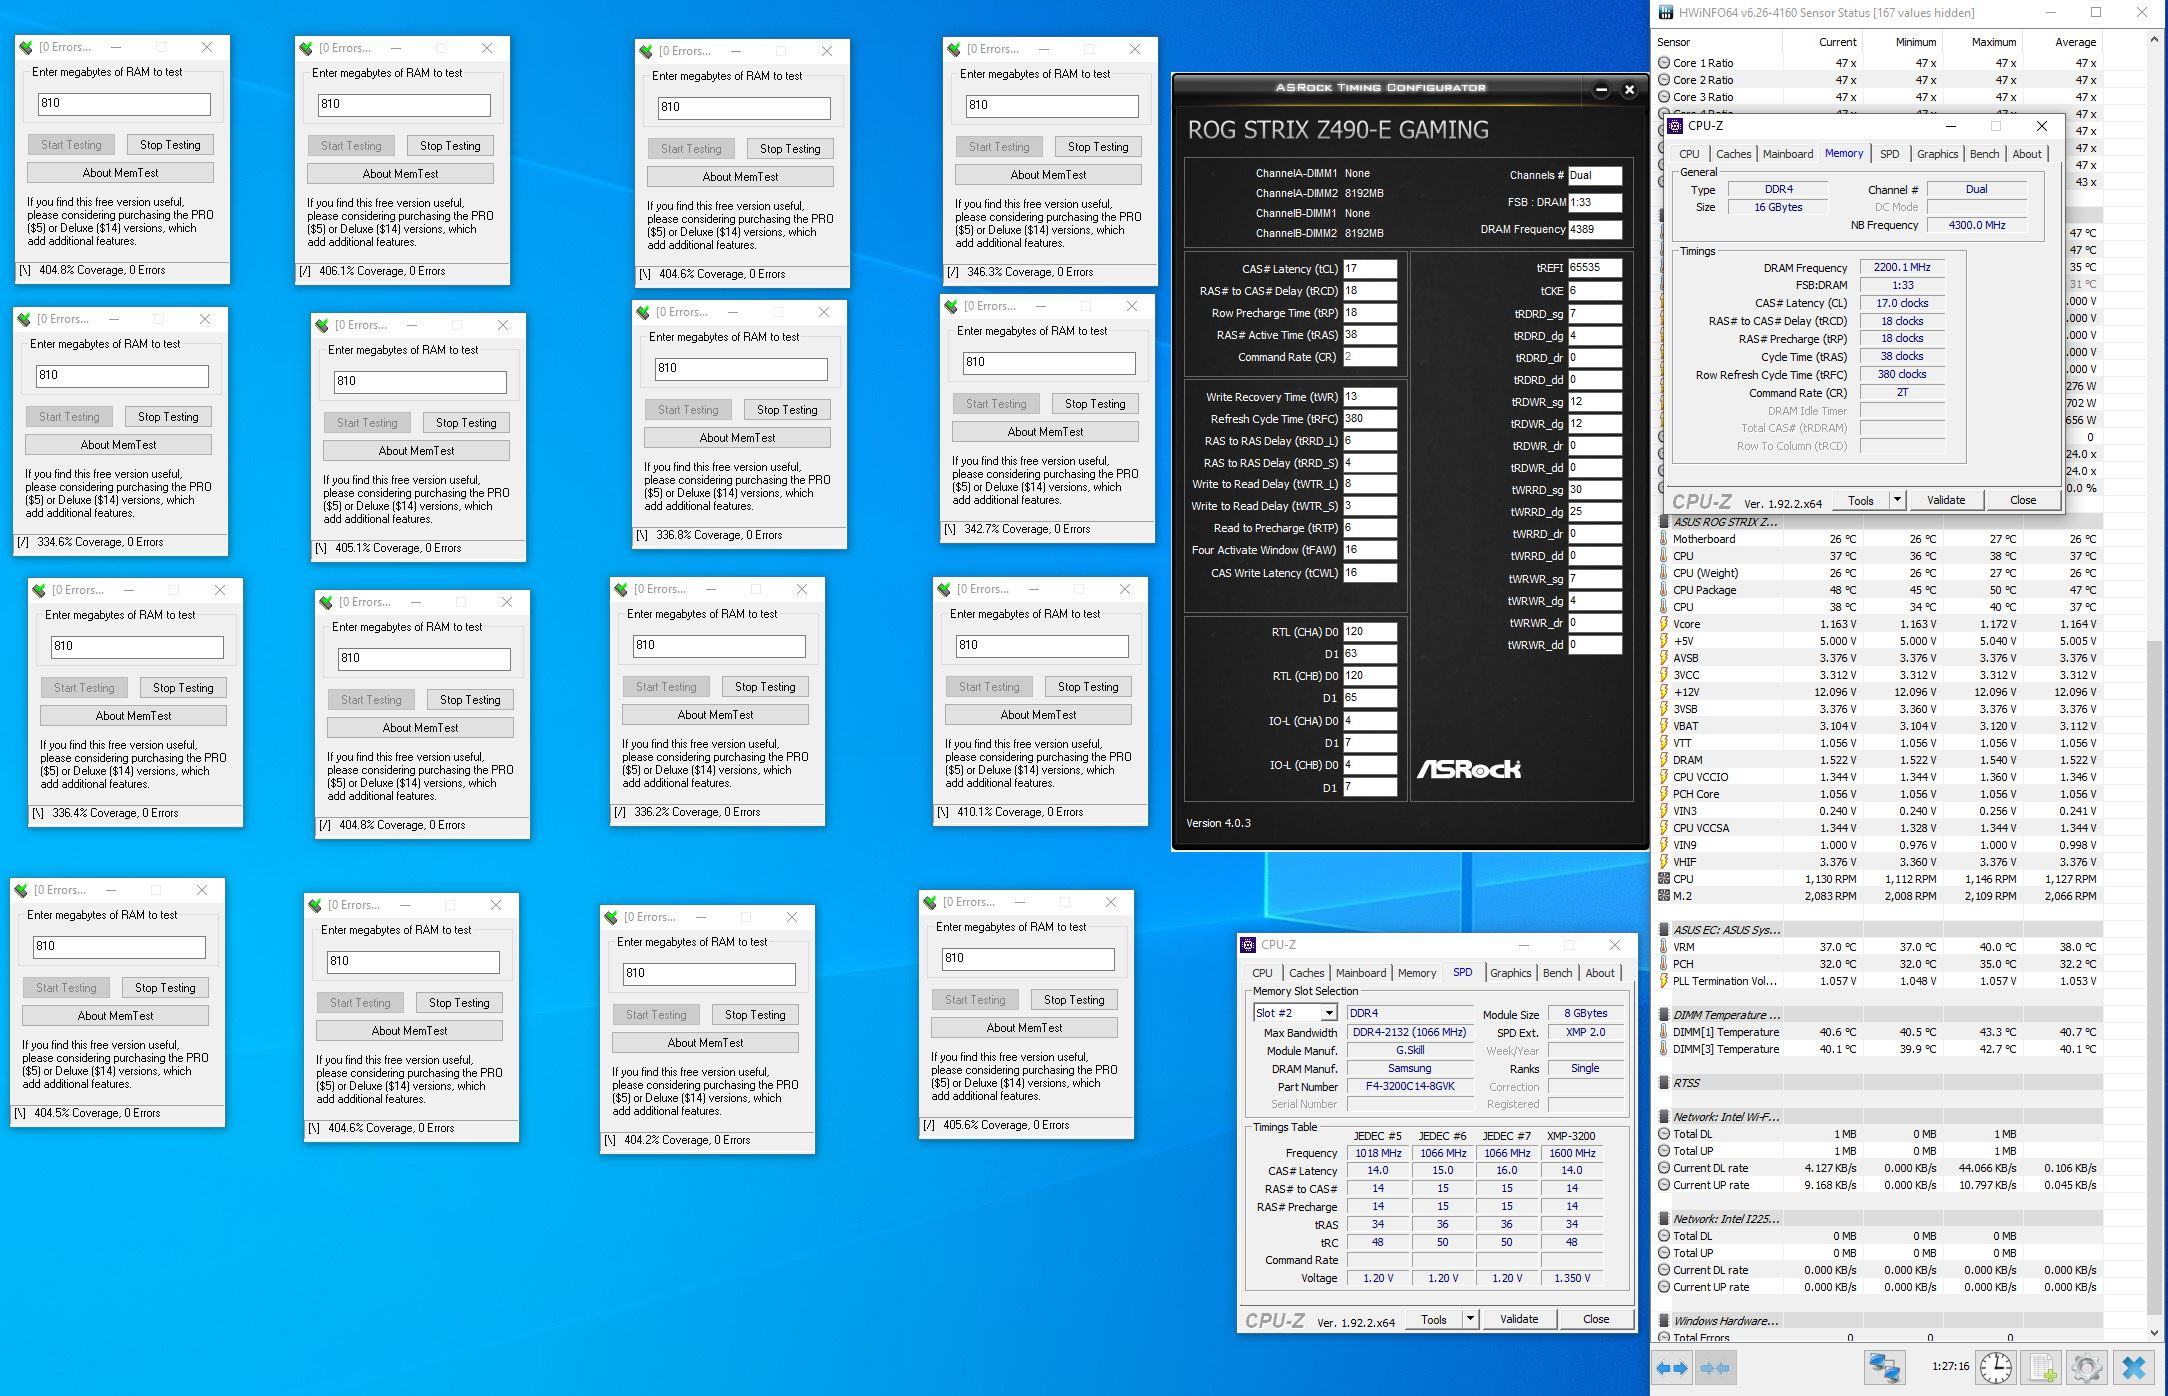Start HWiNFO logging sheet icon
This screenshot has width=2168, height=1396.
(2041, 1367)
